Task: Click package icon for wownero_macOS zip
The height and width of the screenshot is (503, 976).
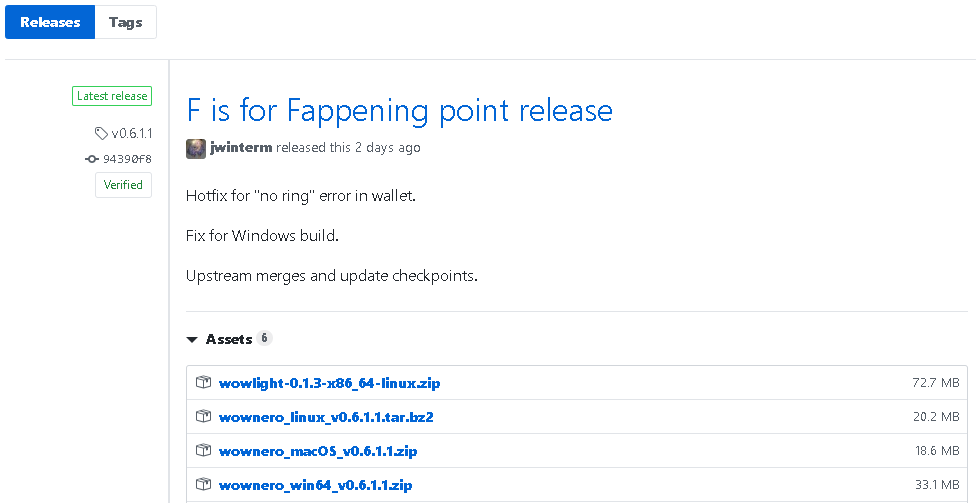Action: [x=203, y=451]
